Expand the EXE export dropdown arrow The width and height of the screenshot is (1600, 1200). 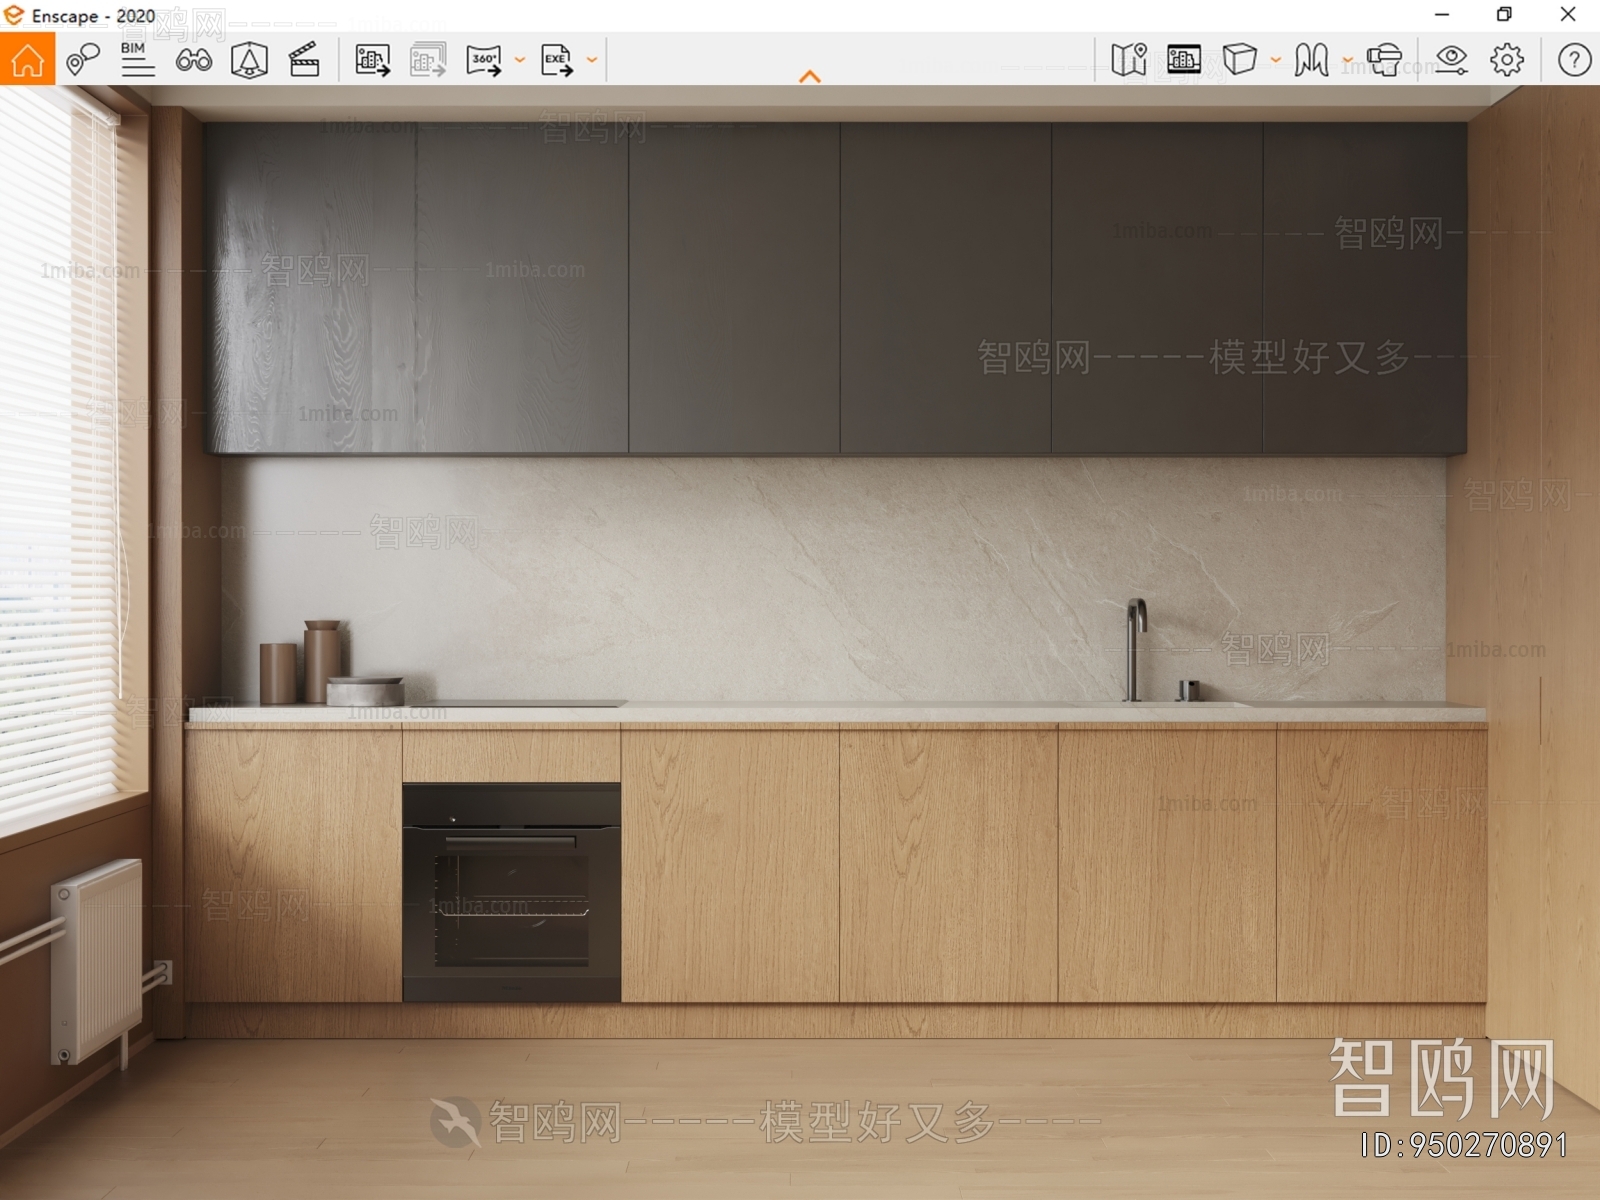(x=592, y=60)
